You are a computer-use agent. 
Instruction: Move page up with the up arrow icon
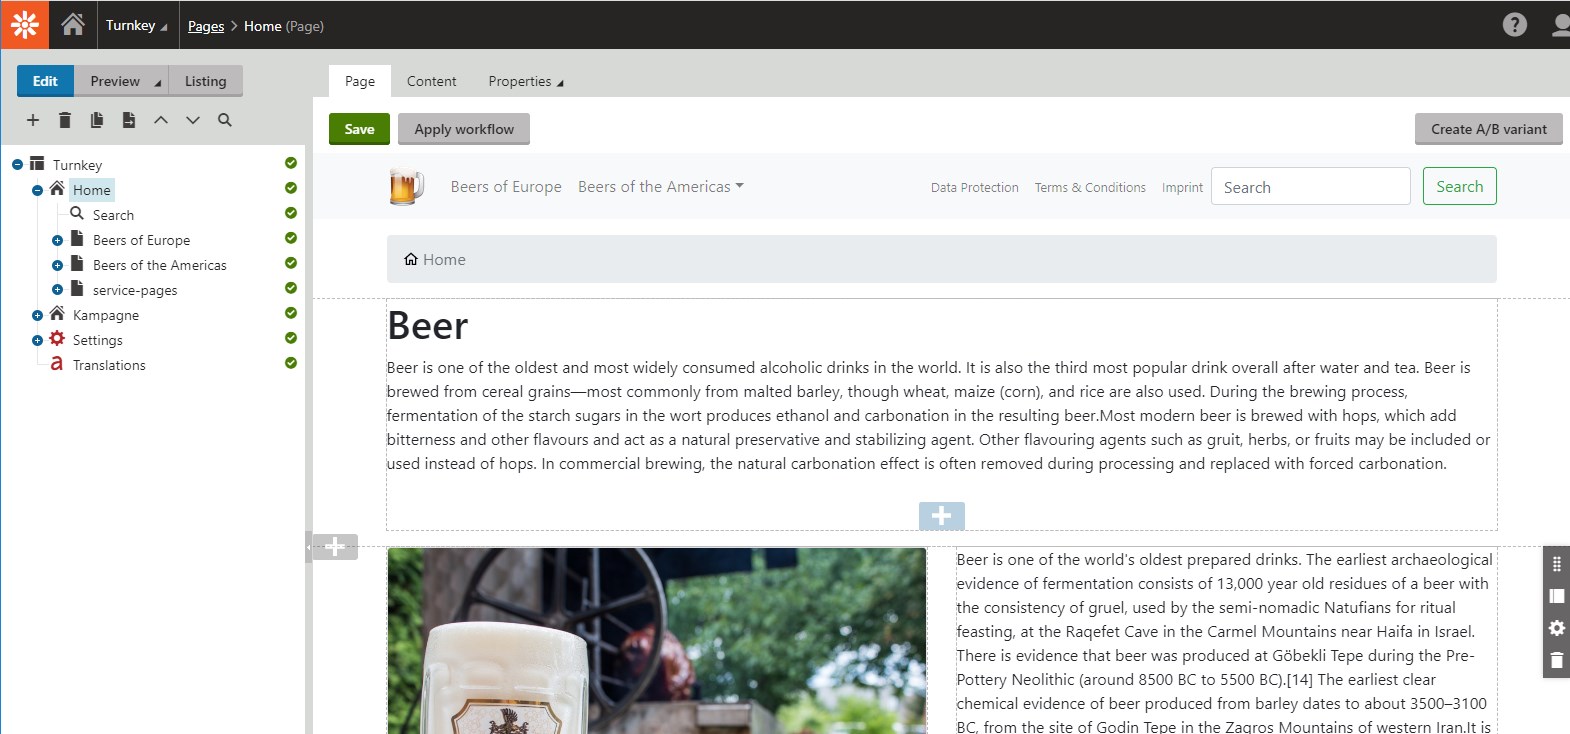point(161,120)
